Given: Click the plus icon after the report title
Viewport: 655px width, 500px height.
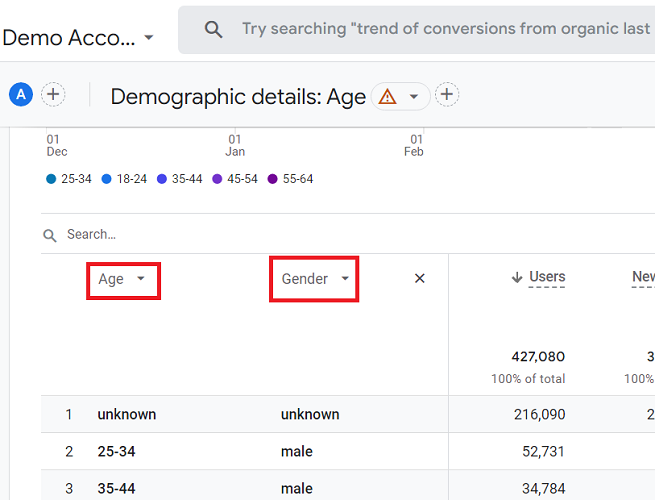Looking at the screenshot, I should (447, 95).
